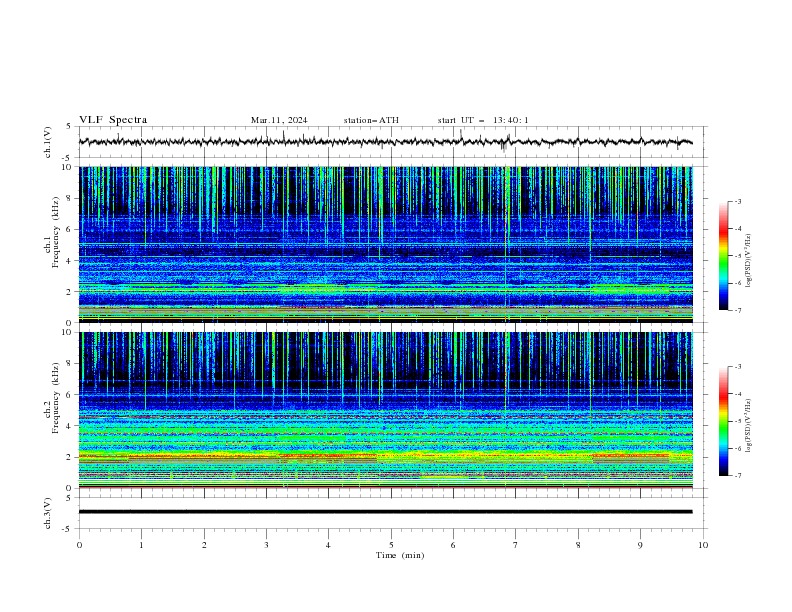Click the ch.2 'Frequency (kHz)' axis label
The height and width of the screenshot is (612, 792).
(x=56, y=396)
